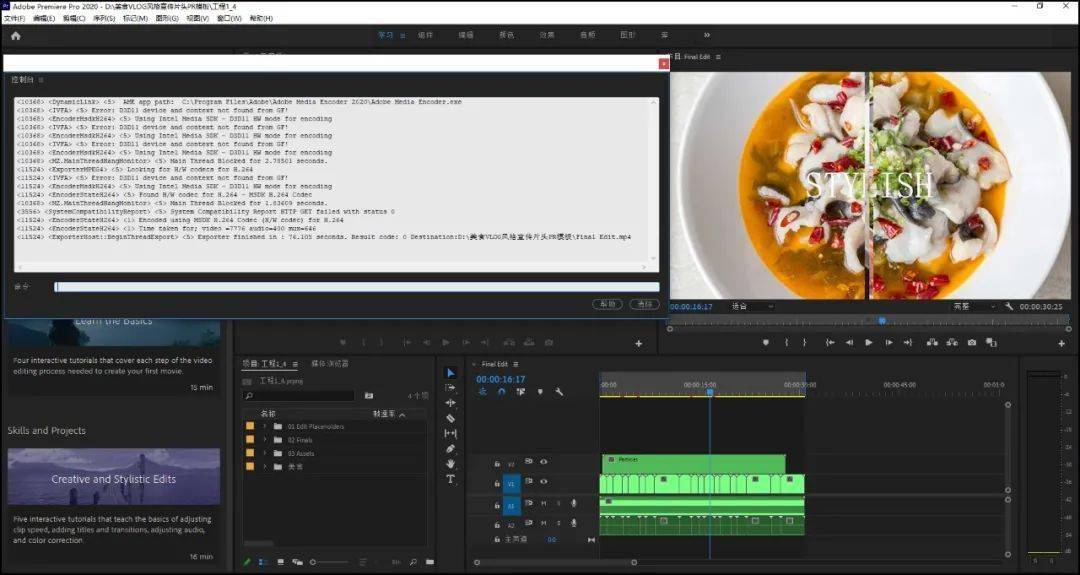This screenshot has height=575, width=1080.
Task: Switch to the 媒体浏览器 tab
Action: point(330,364)
